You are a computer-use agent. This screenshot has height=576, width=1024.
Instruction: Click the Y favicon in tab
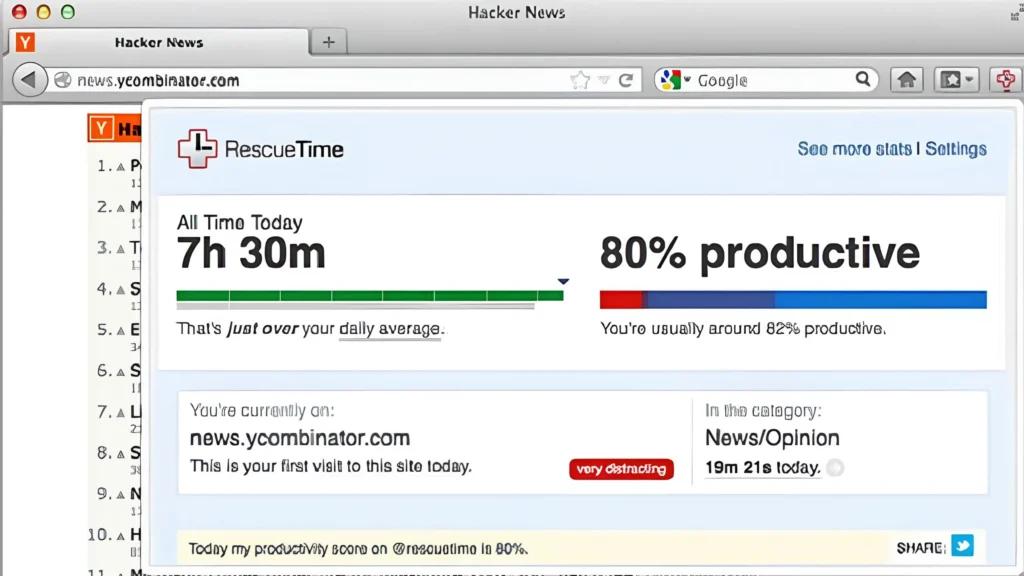pyautogui.click(x=25, y=42)
